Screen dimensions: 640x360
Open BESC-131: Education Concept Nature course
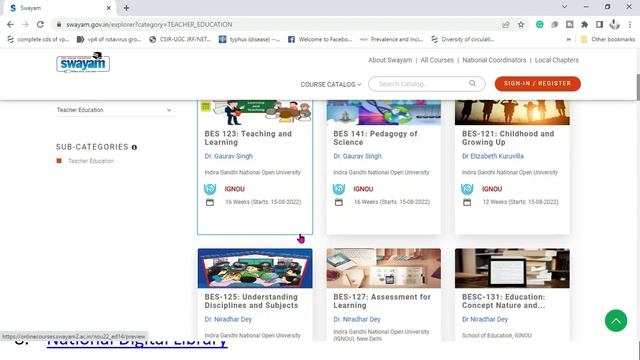click(504, 301)
